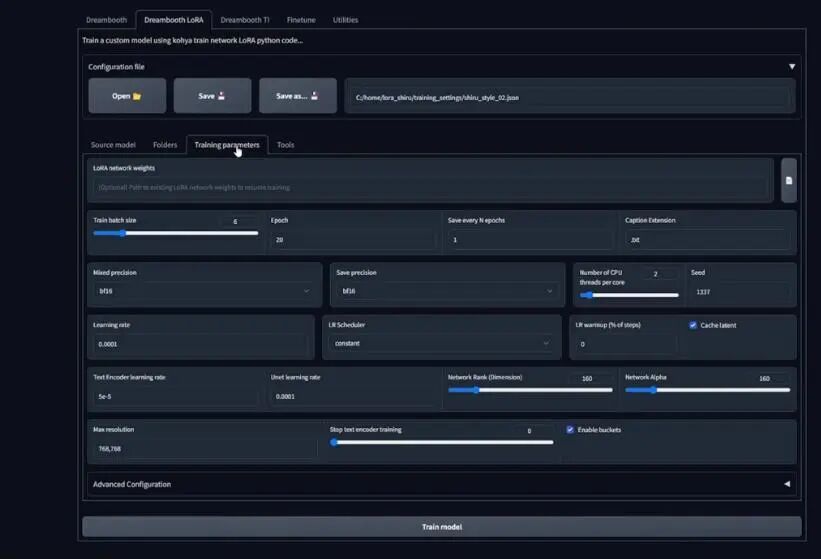Click the Max resolution field

pyautogui.click(x=205, y=449)
